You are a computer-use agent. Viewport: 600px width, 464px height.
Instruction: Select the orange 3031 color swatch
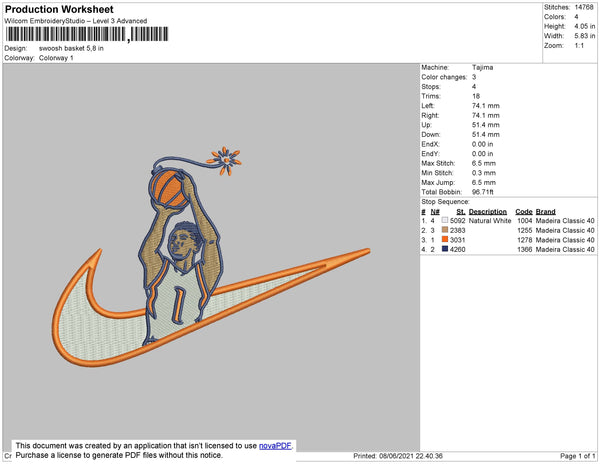click(445, 239)
